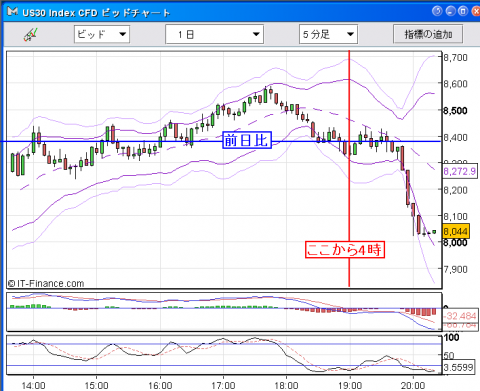Click the 3.5599 stochastic value label
480x391 pixels.
[458, 367]
